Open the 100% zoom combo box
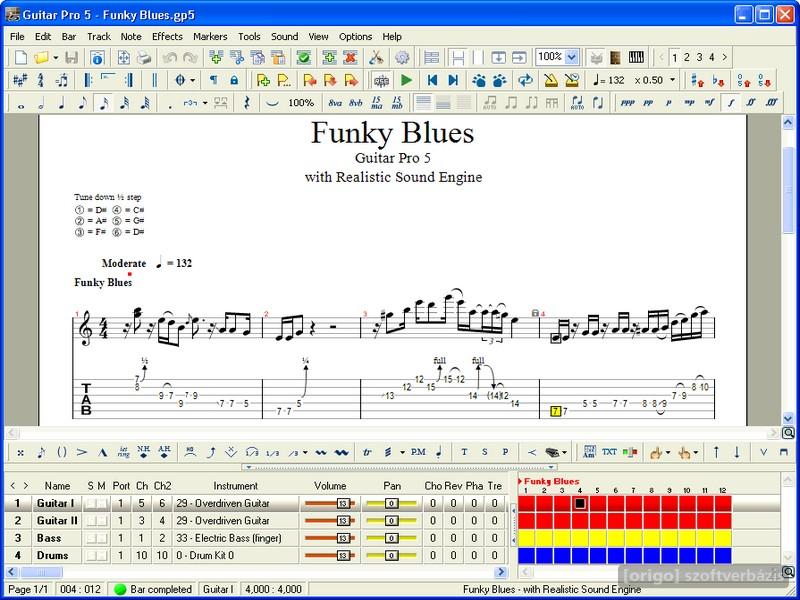Viewport: 800px width, 600px height. click(557, 57)
